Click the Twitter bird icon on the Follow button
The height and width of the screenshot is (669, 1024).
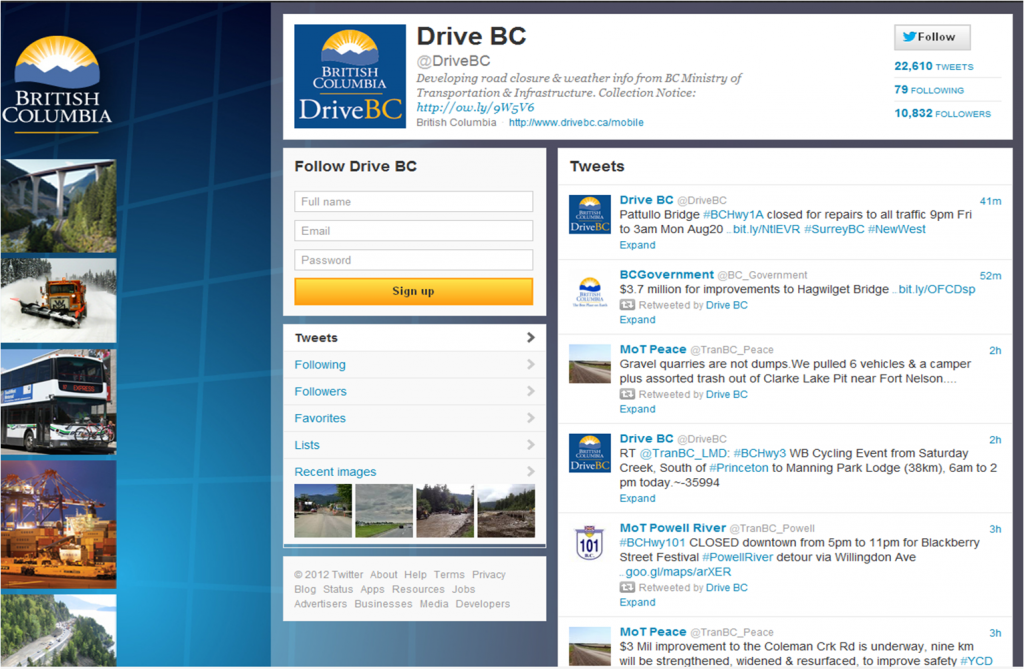tap(912, 37)
